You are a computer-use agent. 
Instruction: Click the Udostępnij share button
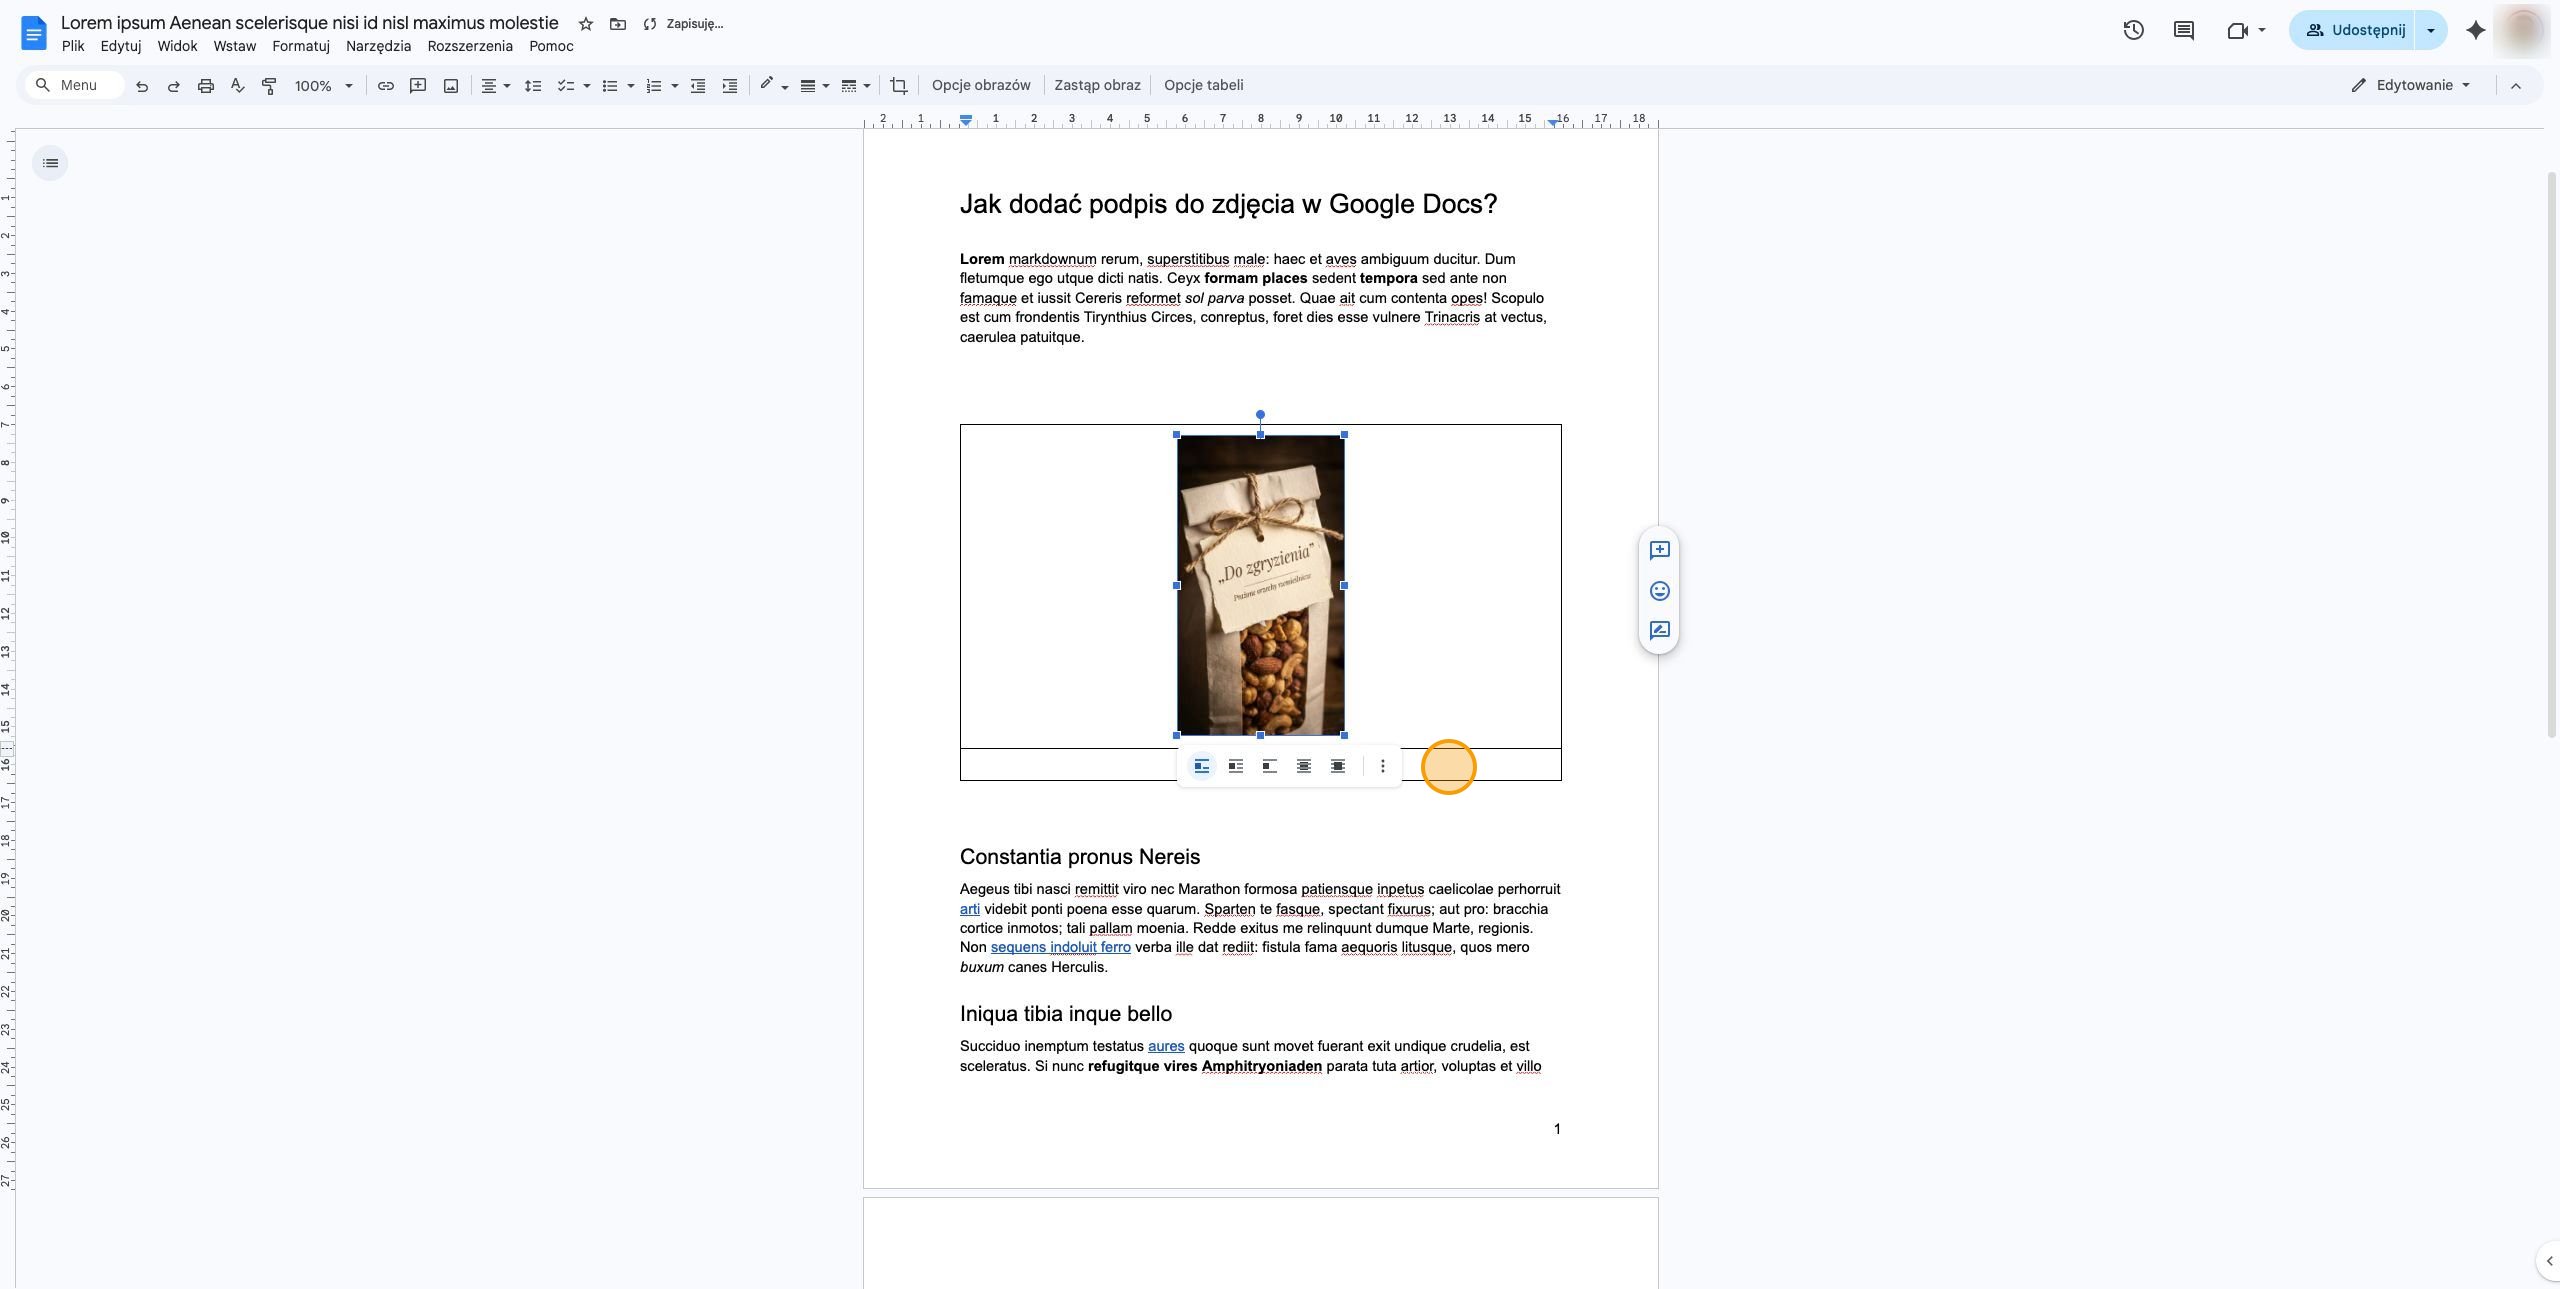(2353, 30)
